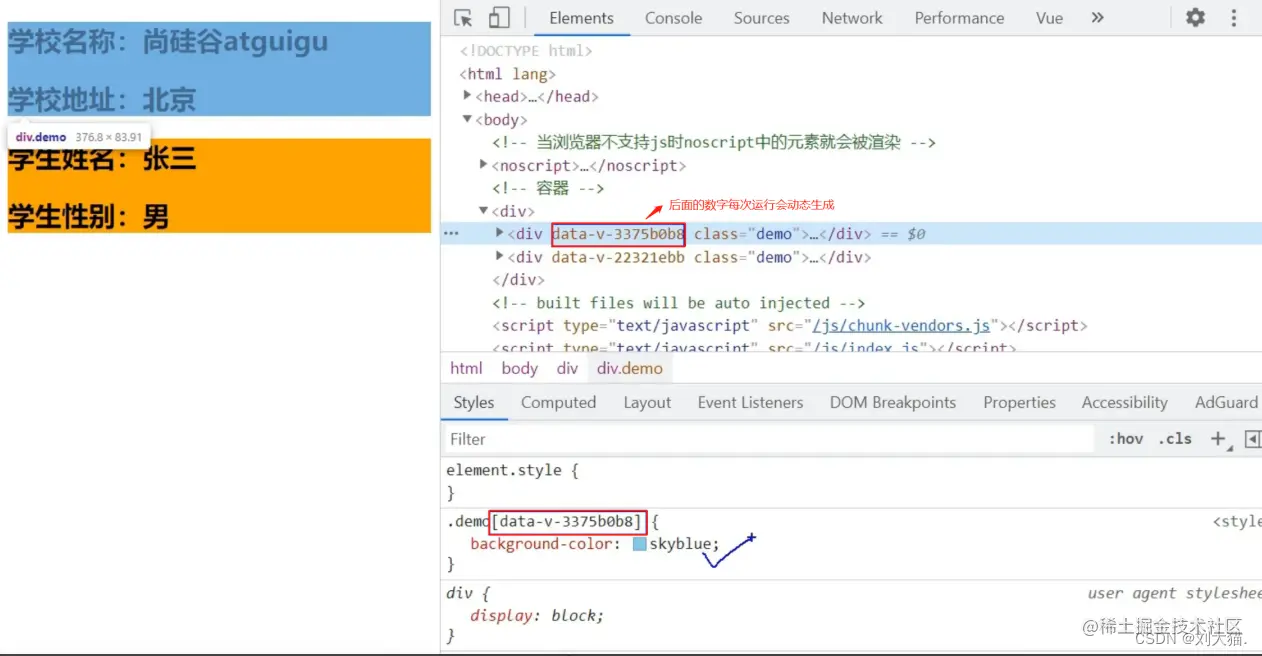Select div.demo in the breadcrumb bar
The width and height of the screenshot is (1262, 656).
coord(630,368)
